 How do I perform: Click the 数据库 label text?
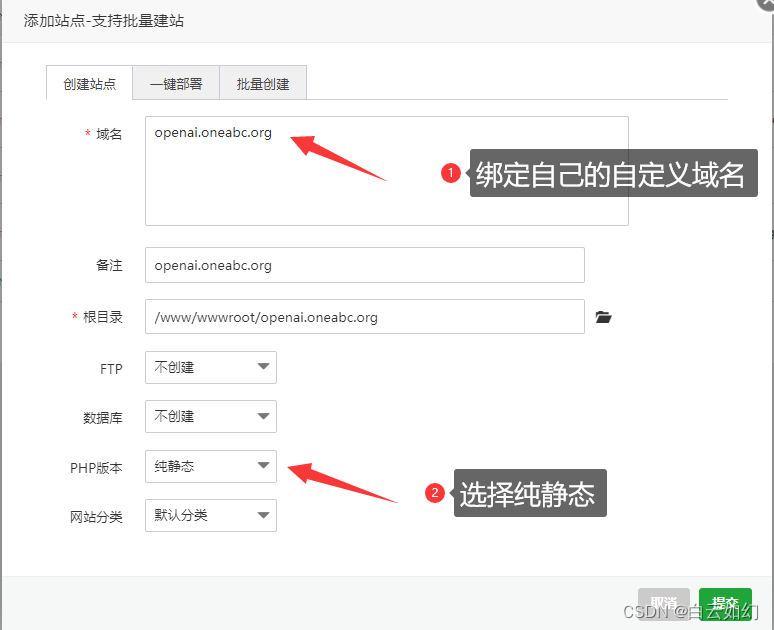pyautogui.click(x=102, y=418)
